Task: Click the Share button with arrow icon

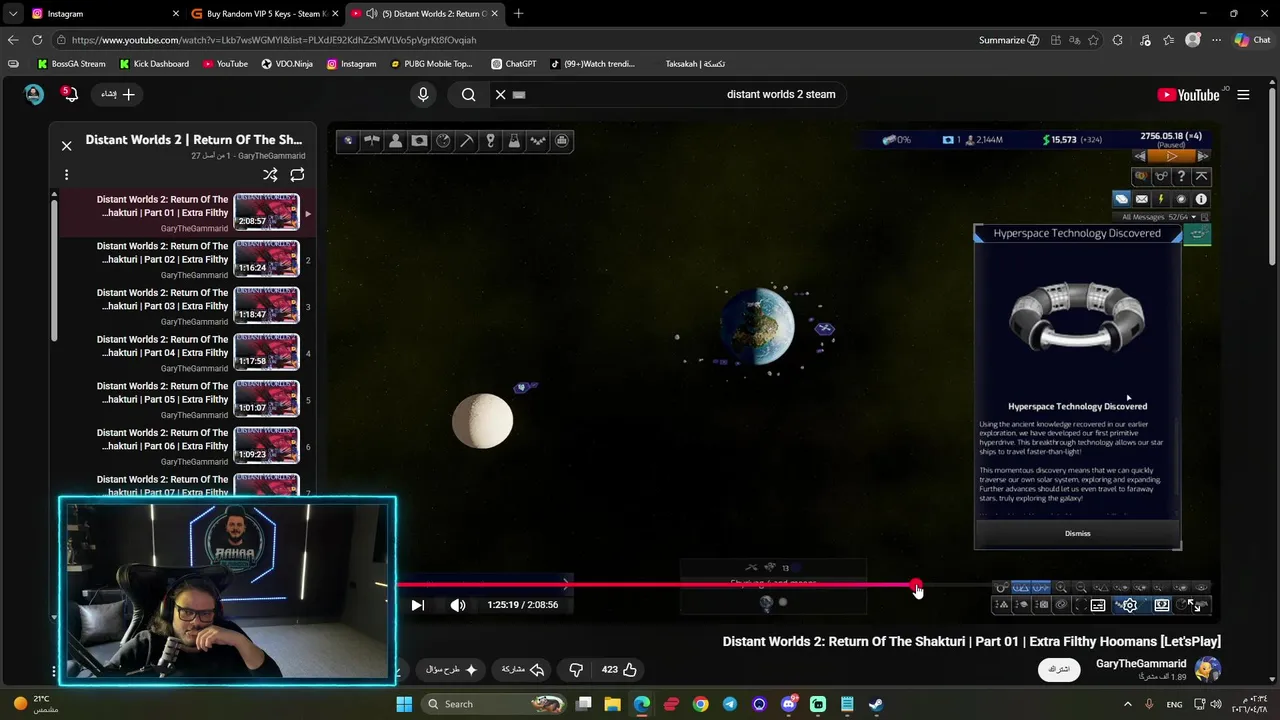Action: [523, 669]
